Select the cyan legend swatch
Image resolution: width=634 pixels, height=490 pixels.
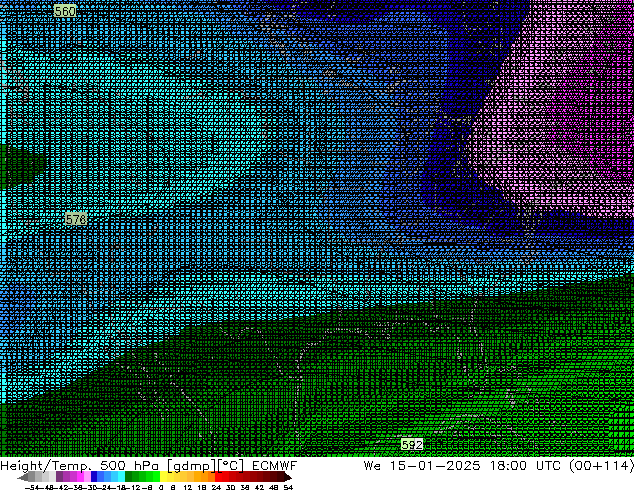[121, 476]
